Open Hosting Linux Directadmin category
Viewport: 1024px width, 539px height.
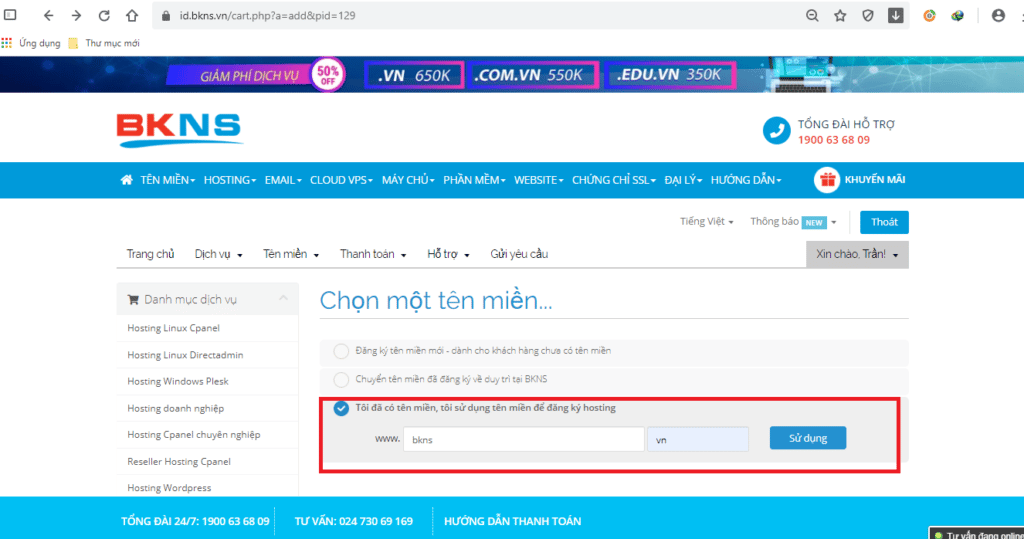pyautogui.click(x=185, y=355)
